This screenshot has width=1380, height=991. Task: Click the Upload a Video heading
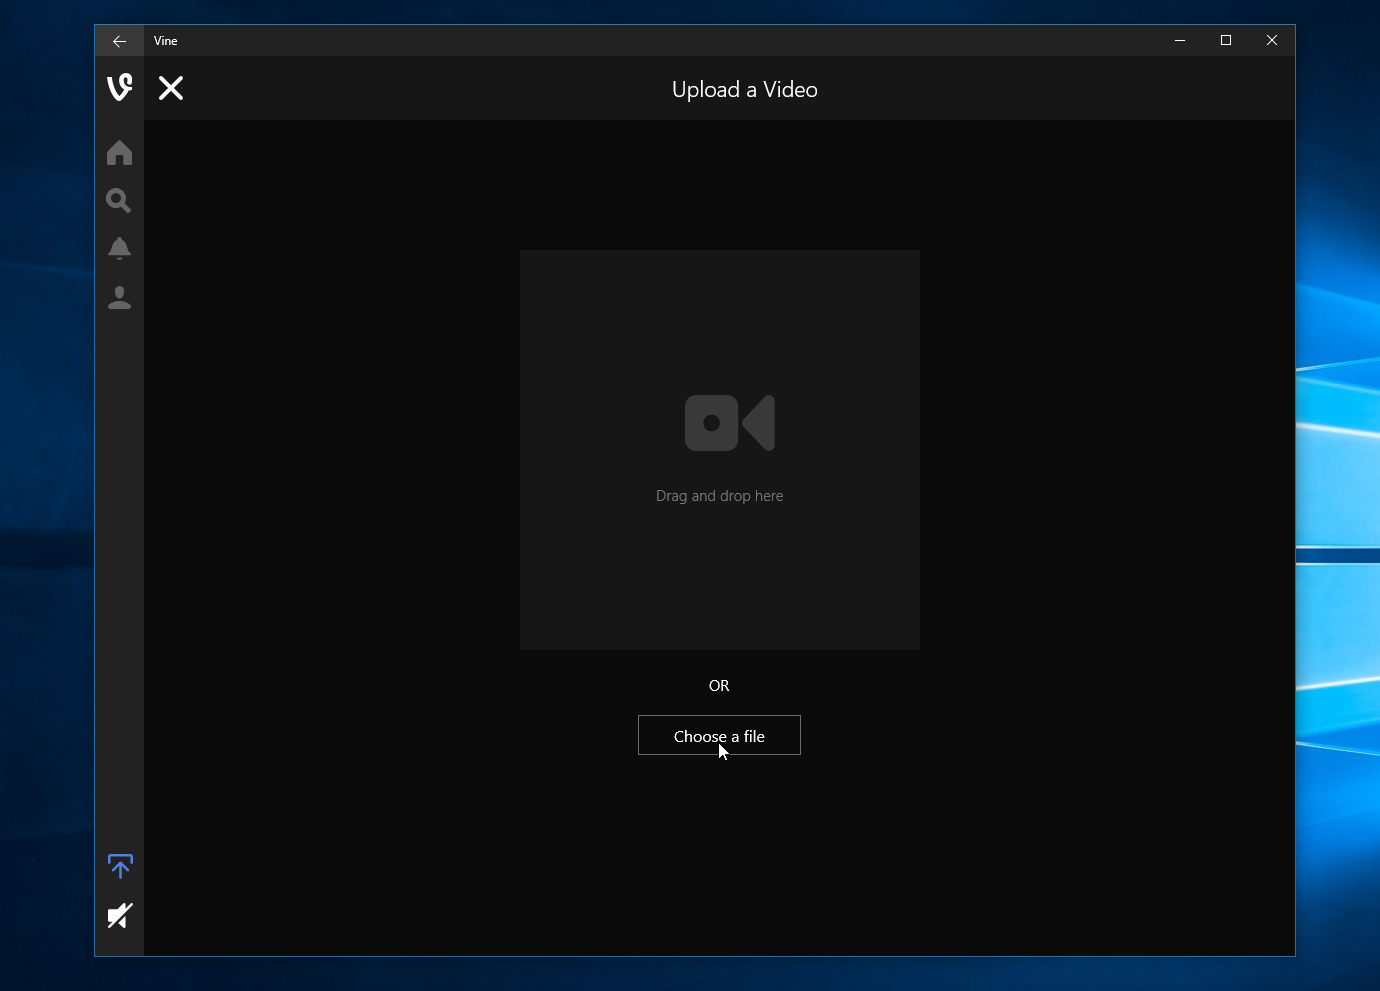tap(745, 89)
